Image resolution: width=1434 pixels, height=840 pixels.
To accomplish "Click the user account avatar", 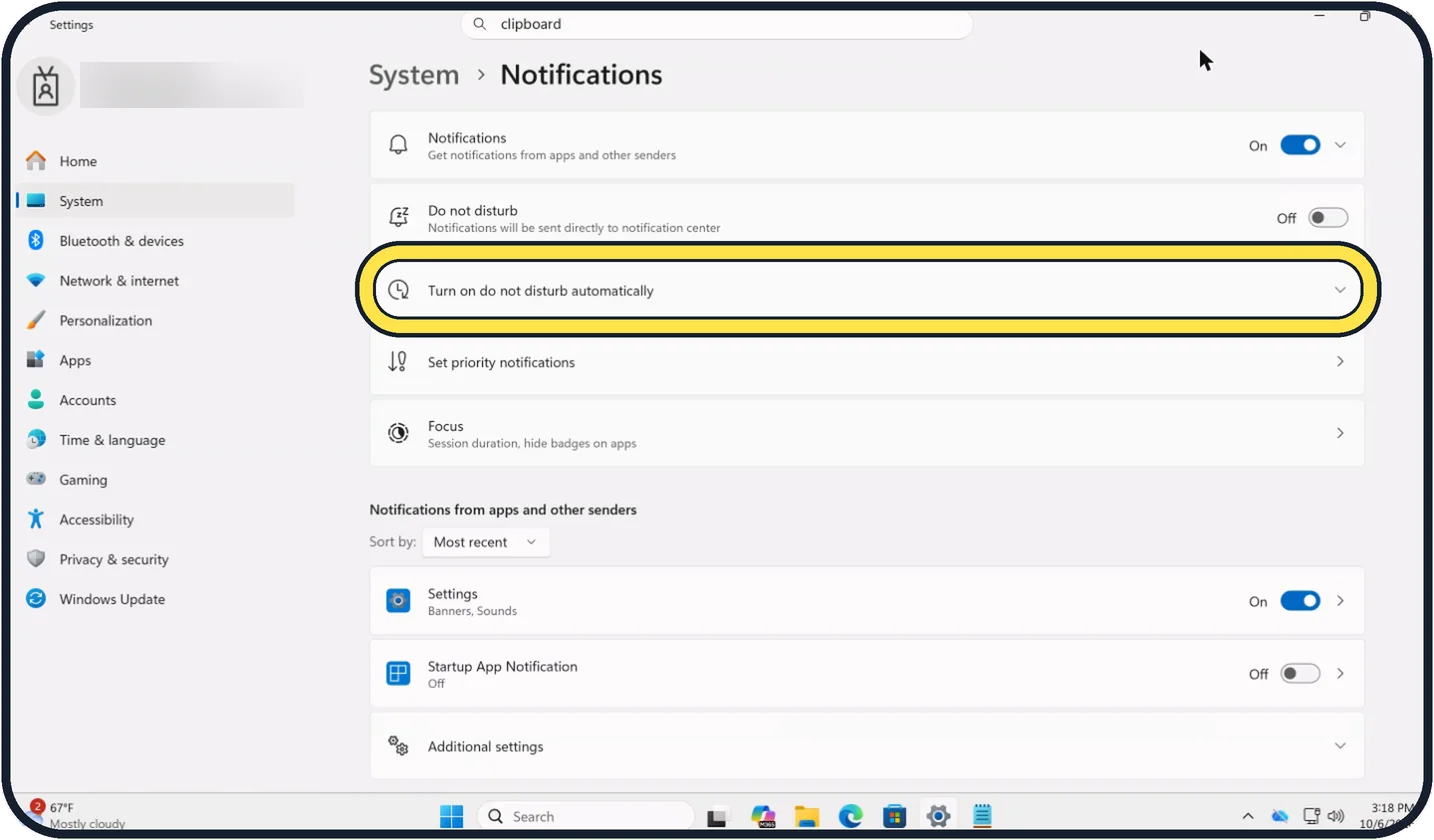I will pos(46,87).
